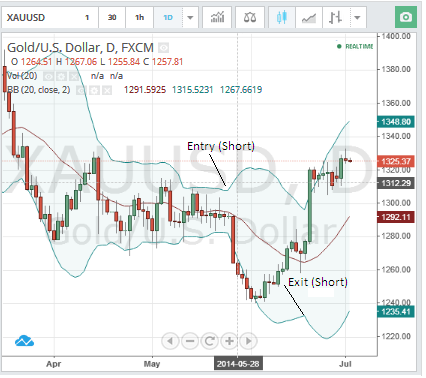Expand the chart style dropdown arrow
426x378 pixels.
(357, 17)
